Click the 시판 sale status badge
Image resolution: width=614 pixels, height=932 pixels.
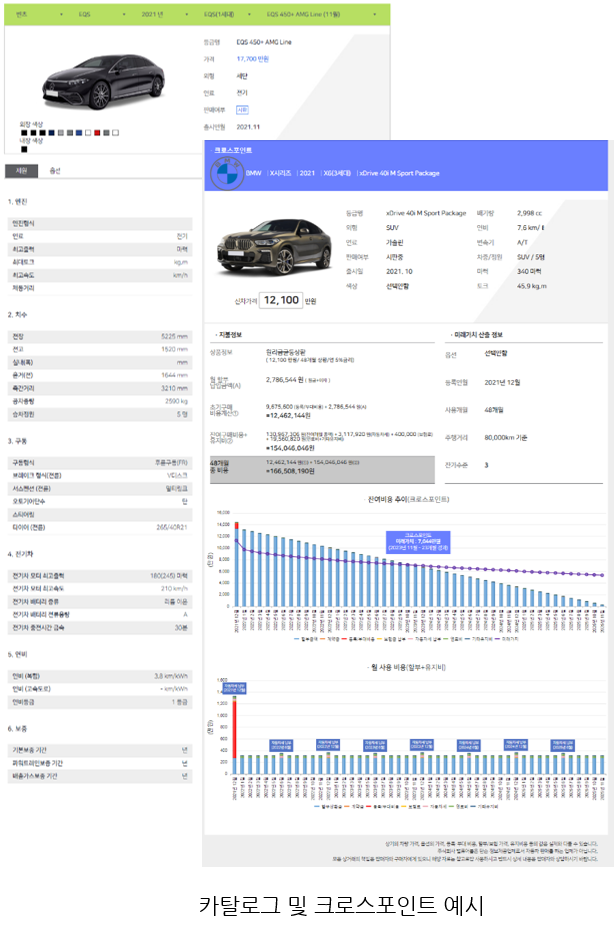(x=242, y=110)
